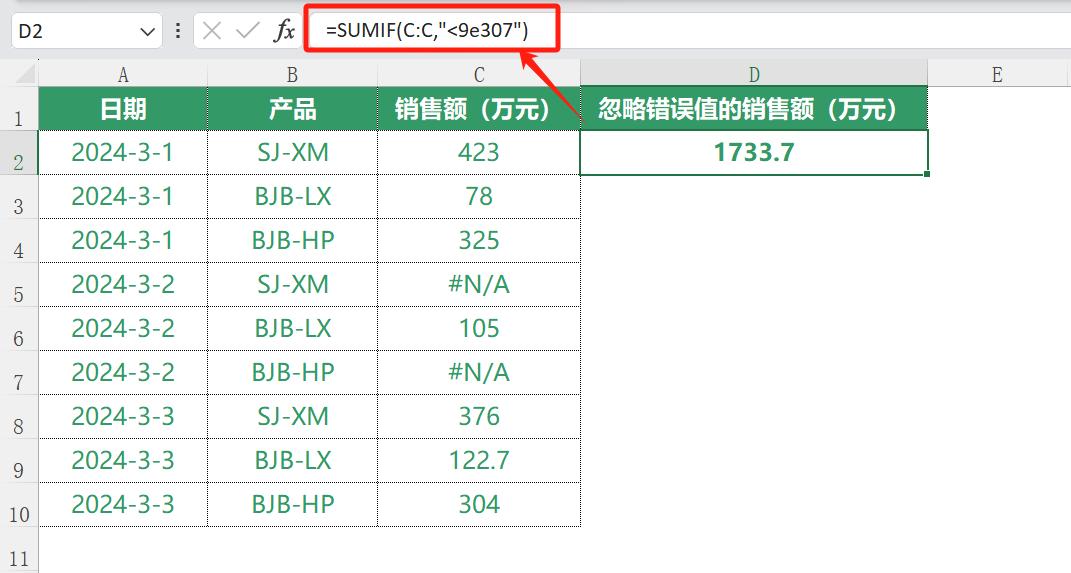The image size is (1071, 573).
Task: Select column D header
Action: pos(754,74)
